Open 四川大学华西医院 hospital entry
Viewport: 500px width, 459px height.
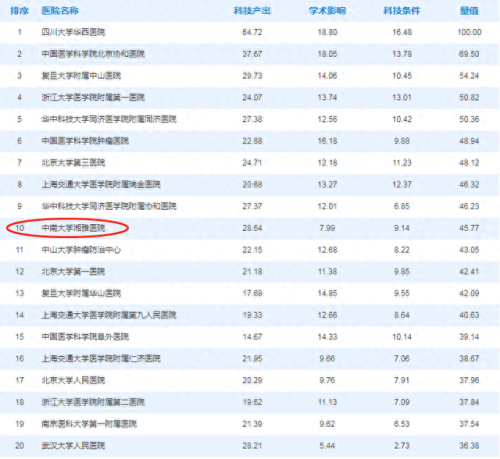[x=73, y=32]
